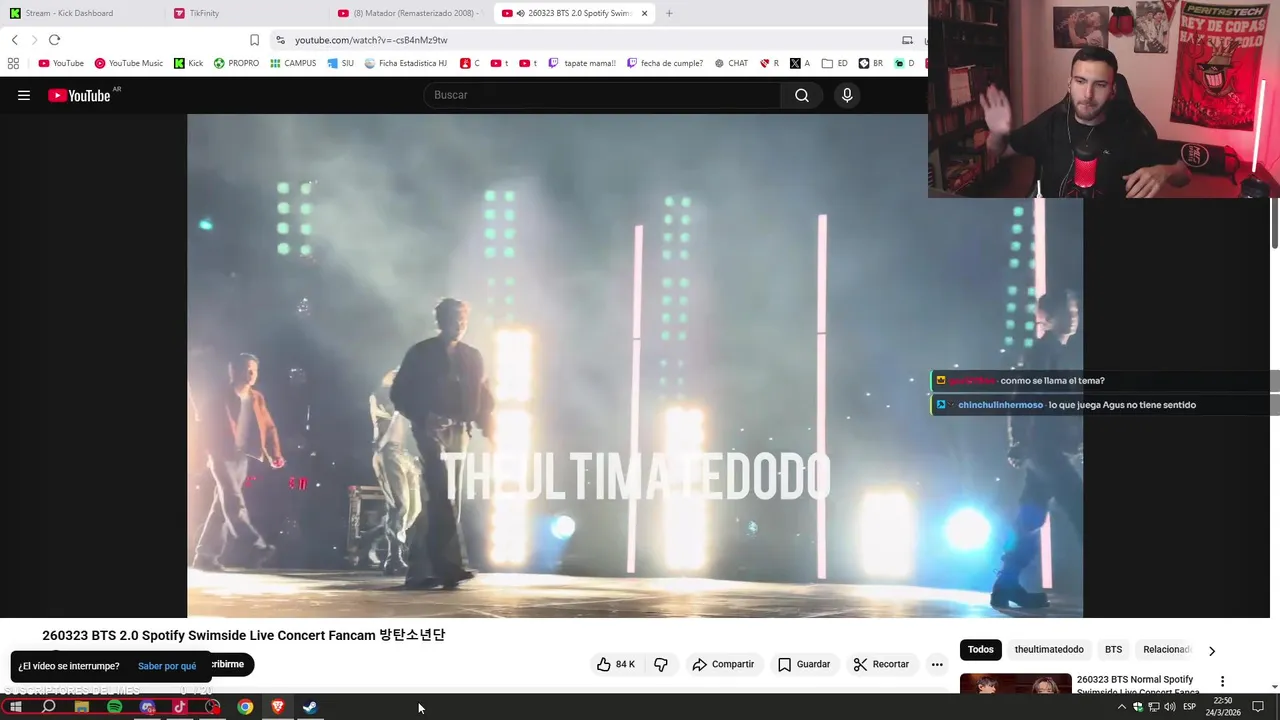Open the X bookmark labeled A
This screenshot has height=720, width=1280.
click(x=800, y=63)
